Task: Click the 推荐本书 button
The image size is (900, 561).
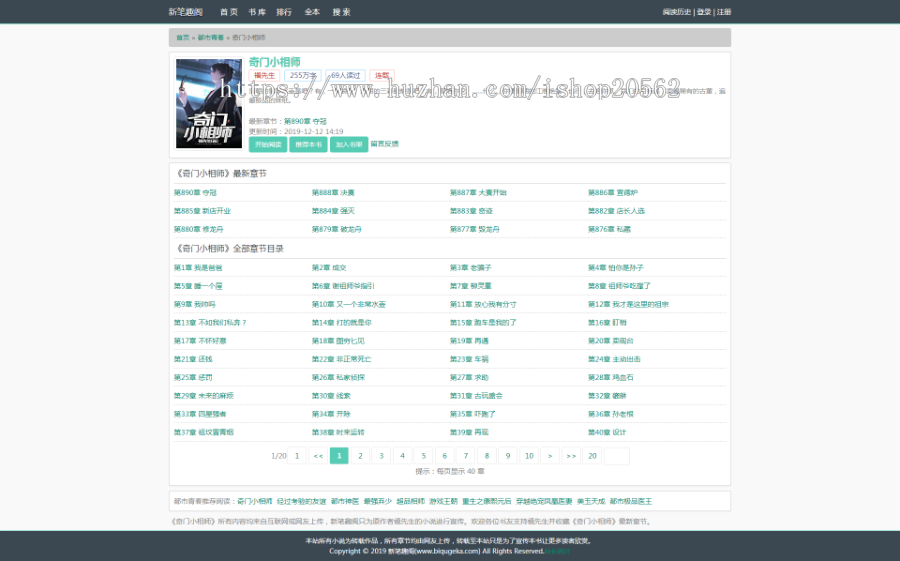Action: (x=308, y=144)
